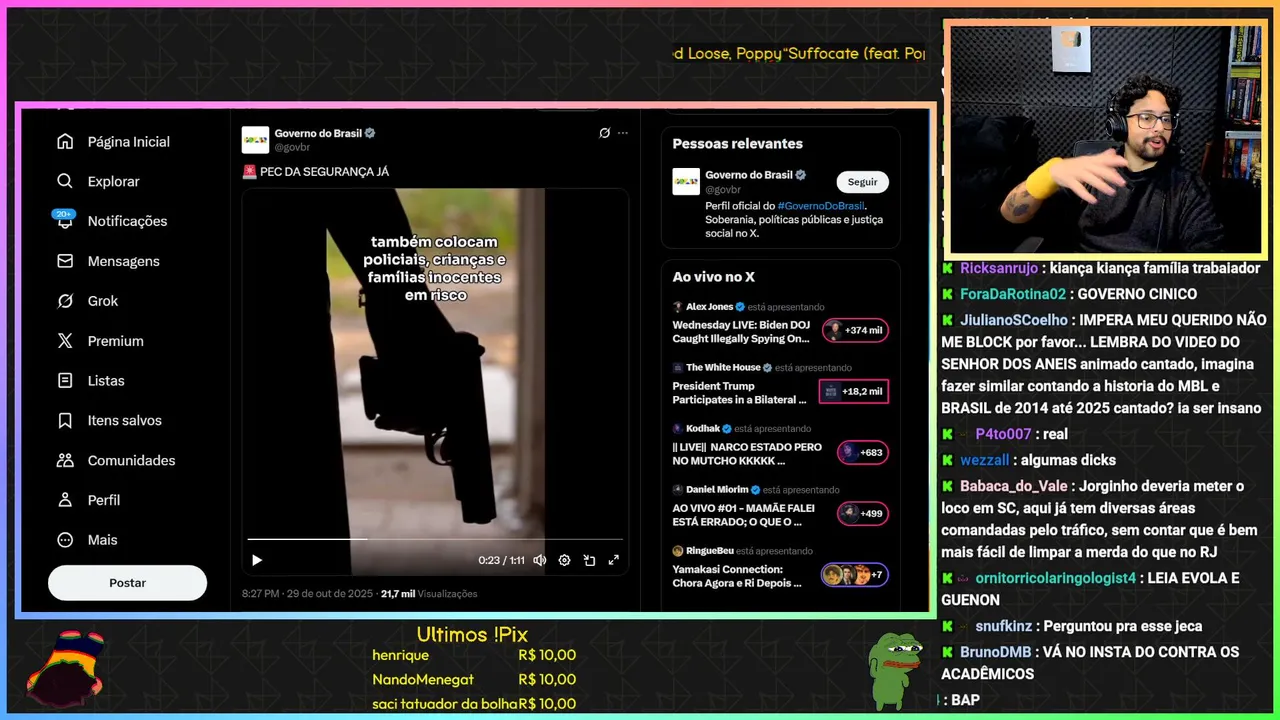The height and width of the screenshot is (720, 1280).
Task: Open Página Inicial home icon
Action: point(65,142)
